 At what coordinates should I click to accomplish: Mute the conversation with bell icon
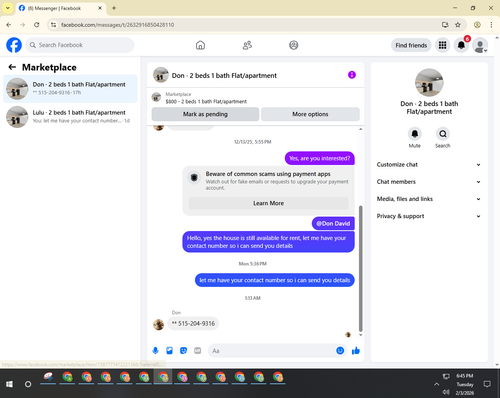[415, 134]
